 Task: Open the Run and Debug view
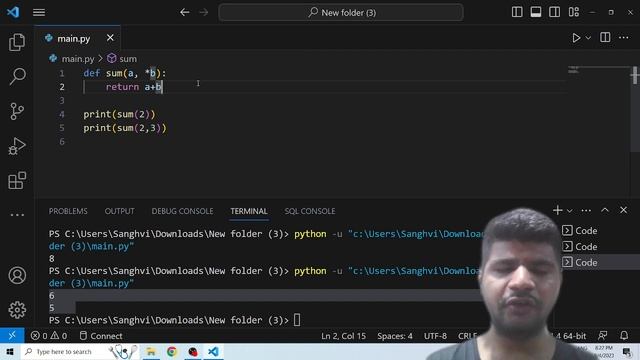coord(17,146)
